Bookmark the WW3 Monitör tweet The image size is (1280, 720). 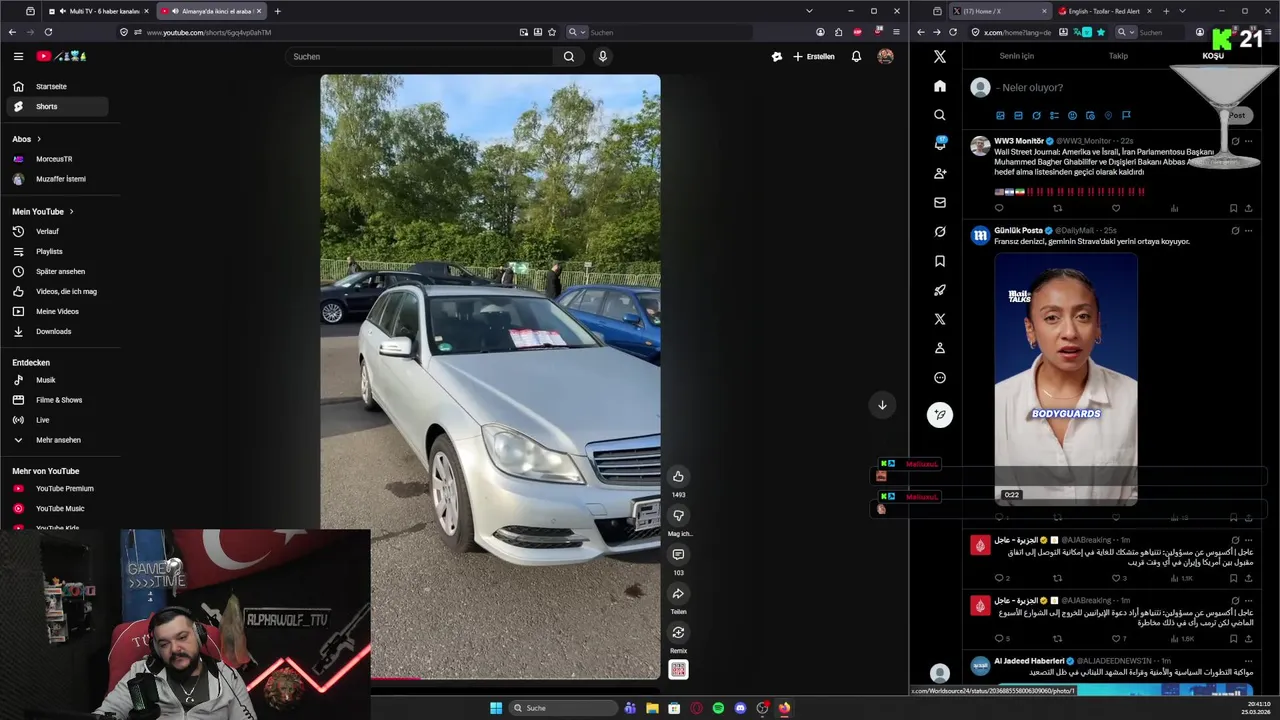point(1233,208)
